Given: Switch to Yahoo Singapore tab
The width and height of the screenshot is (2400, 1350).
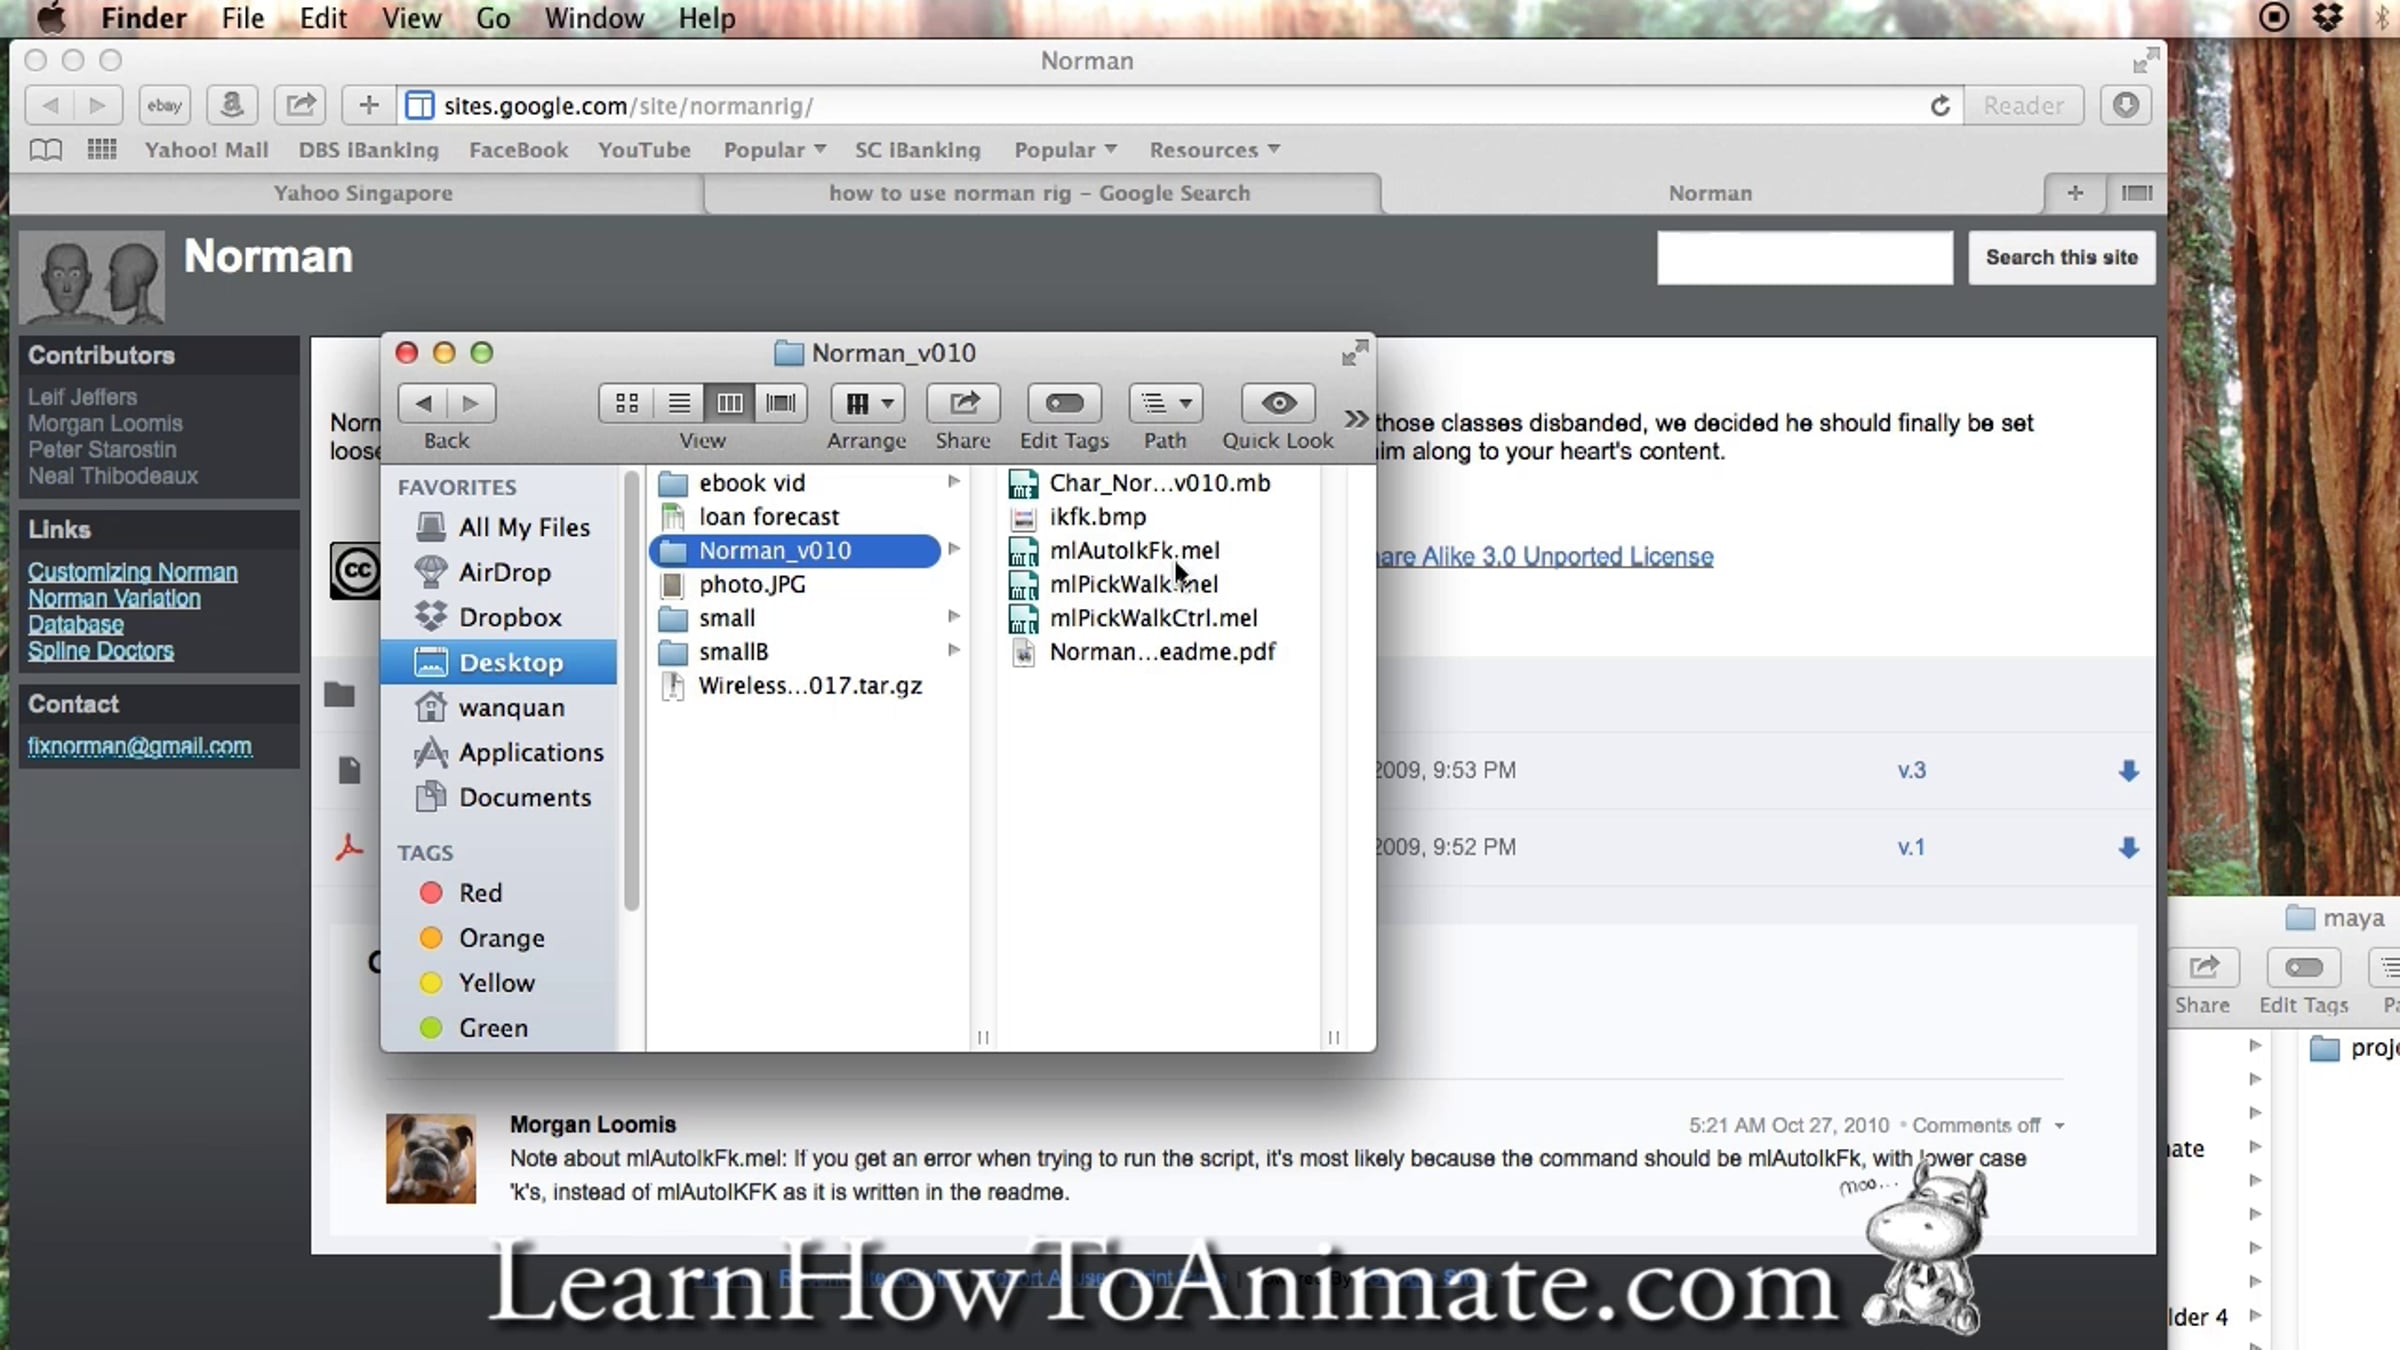Looking at the screenshot, I should point(363,193).
